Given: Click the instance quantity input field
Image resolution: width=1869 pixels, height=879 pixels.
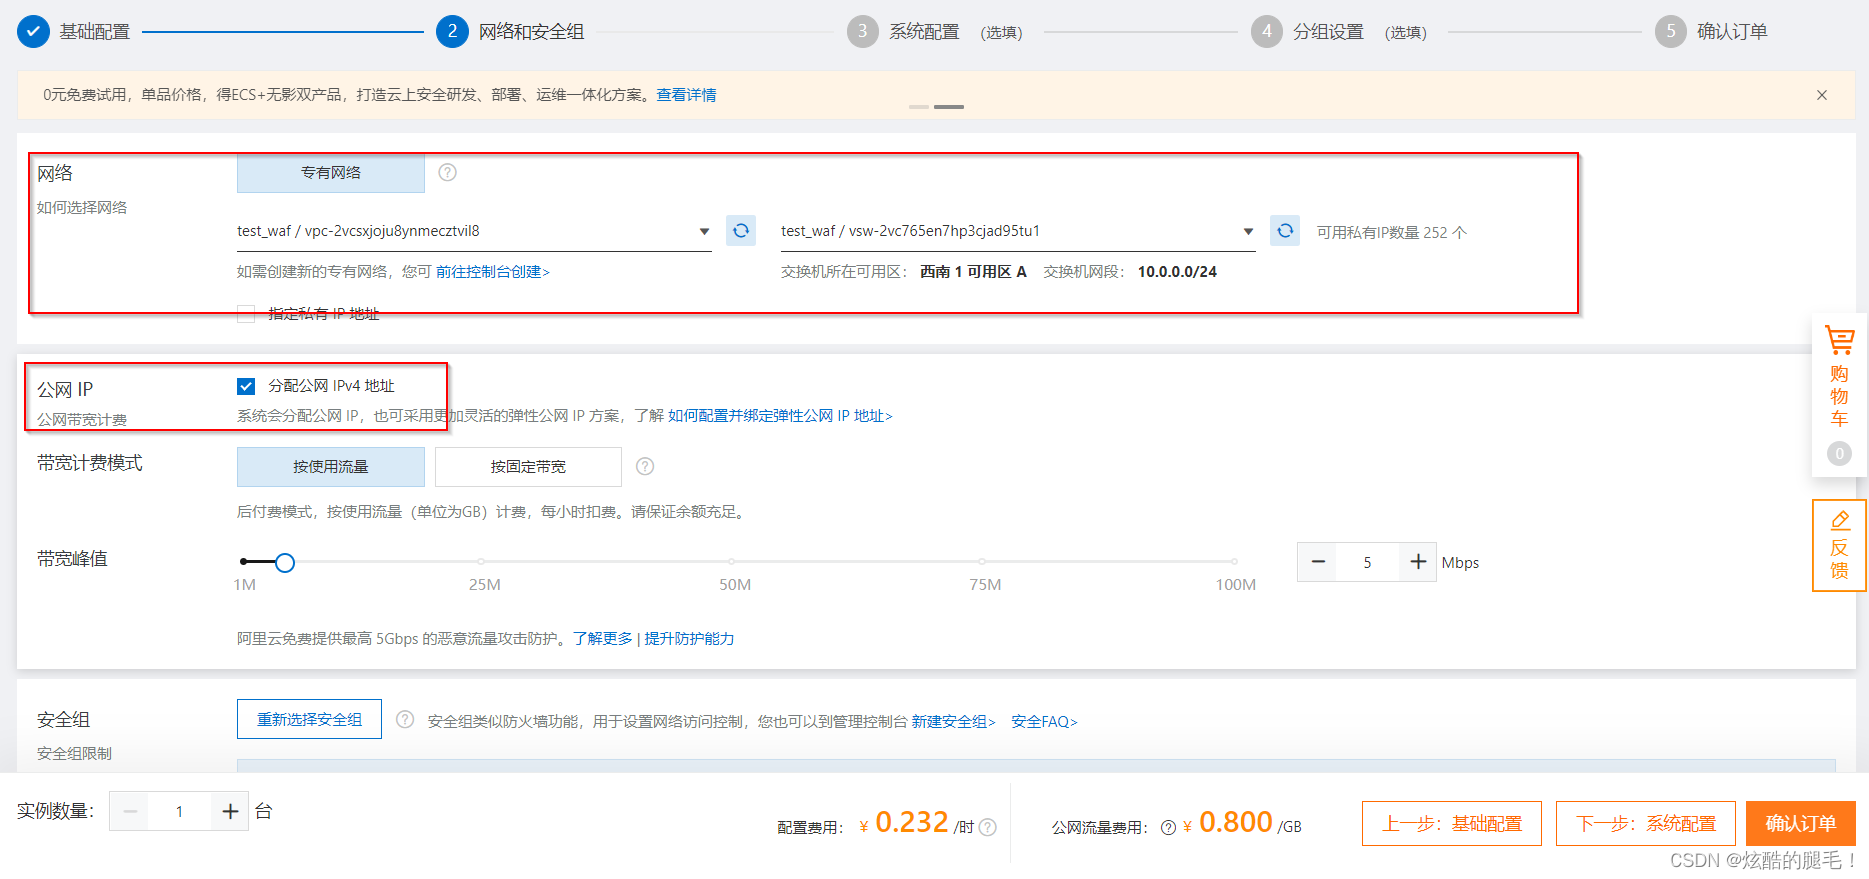Looking at the screenshot, I should point(179,811).
